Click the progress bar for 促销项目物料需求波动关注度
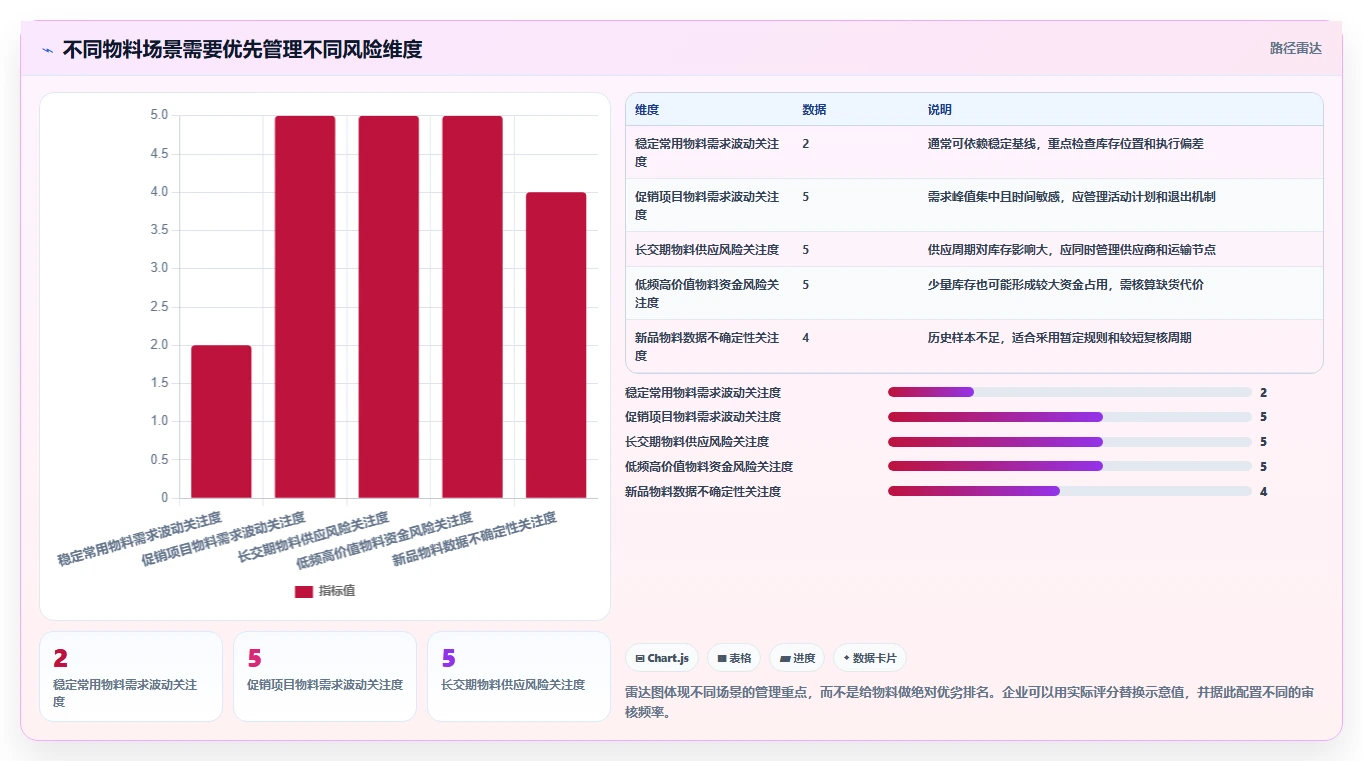 [1070, 417]
